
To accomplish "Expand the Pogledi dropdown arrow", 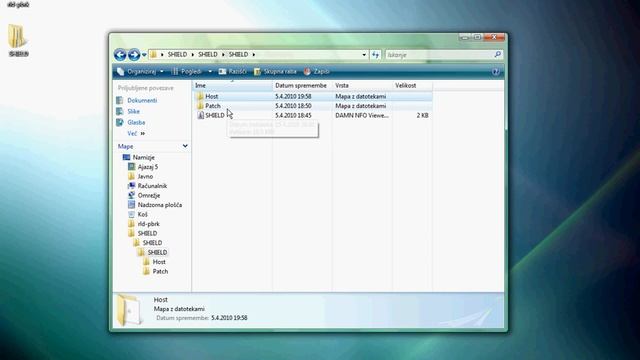I will 210,71.
